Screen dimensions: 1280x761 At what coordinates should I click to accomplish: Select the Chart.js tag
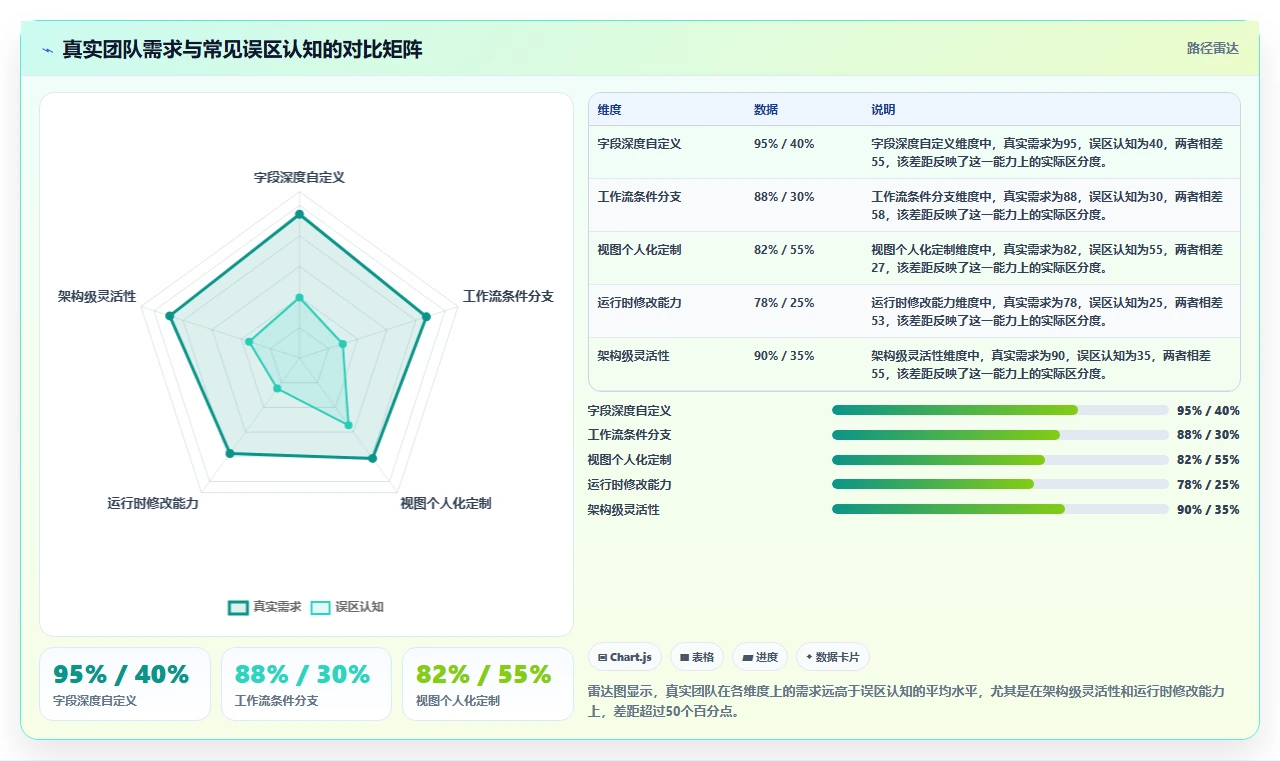pos(624,657)
